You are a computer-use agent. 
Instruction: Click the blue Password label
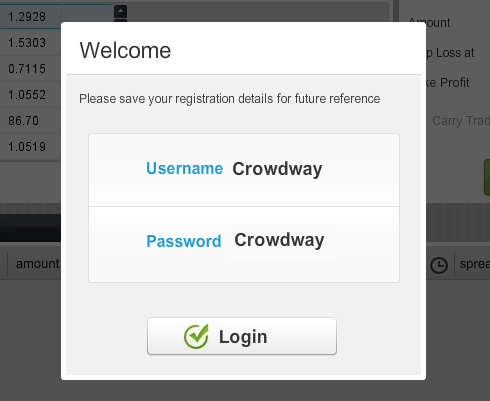click(184, 241)
